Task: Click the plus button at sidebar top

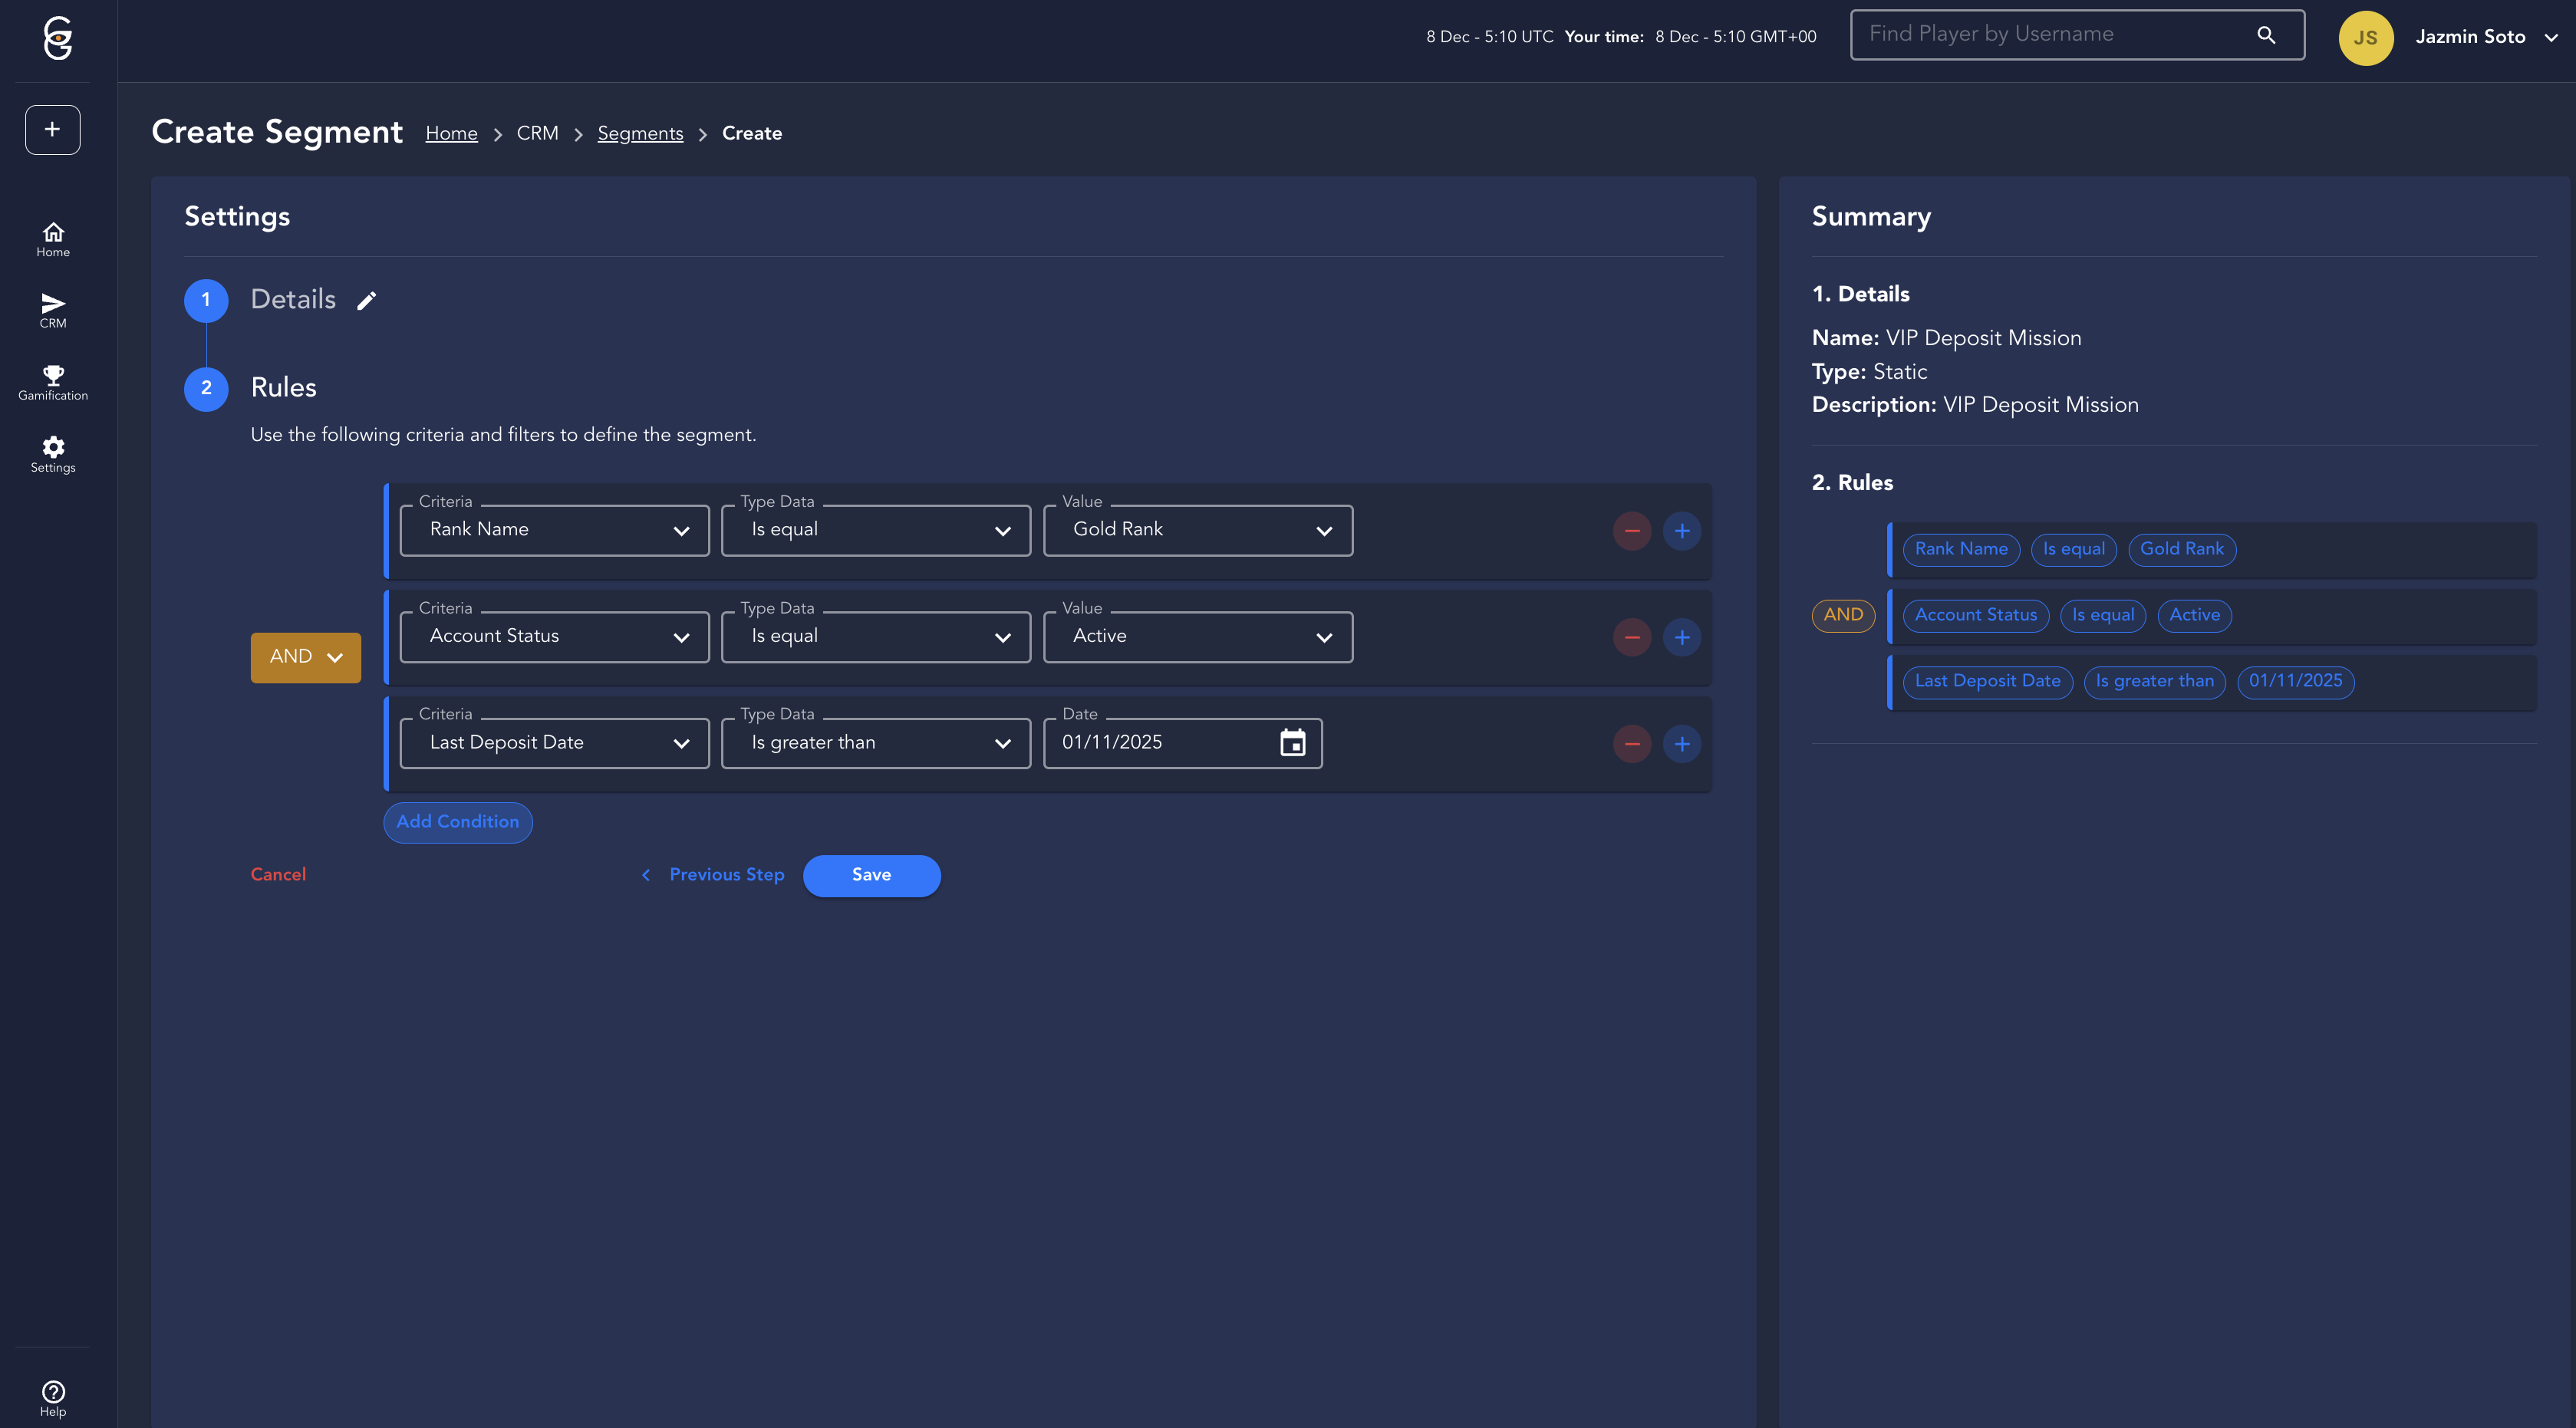Action: click(53, 130)
